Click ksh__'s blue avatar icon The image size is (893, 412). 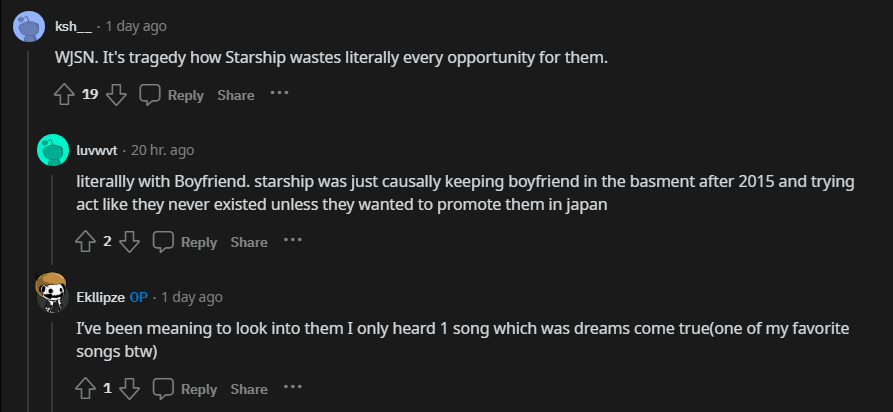click(29, 26)
